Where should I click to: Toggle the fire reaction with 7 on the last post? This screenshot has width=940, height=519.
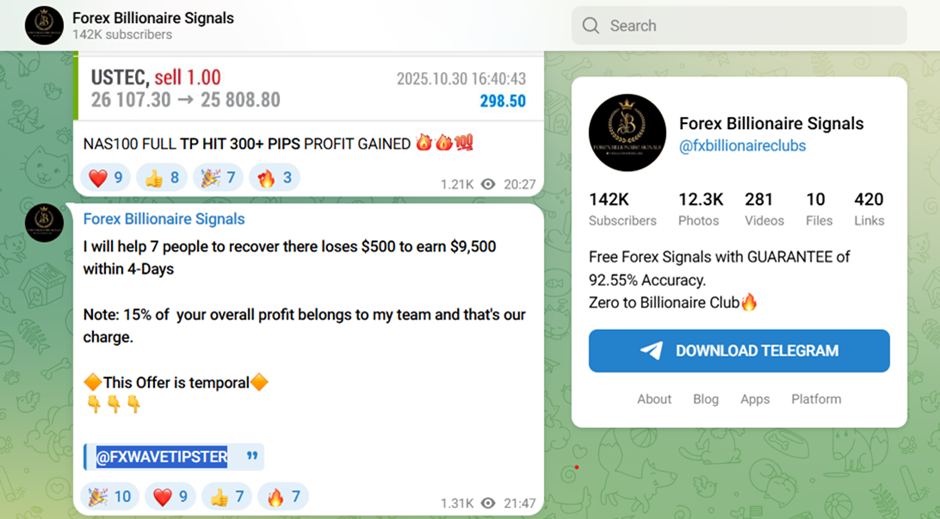(x=283, y=496)
